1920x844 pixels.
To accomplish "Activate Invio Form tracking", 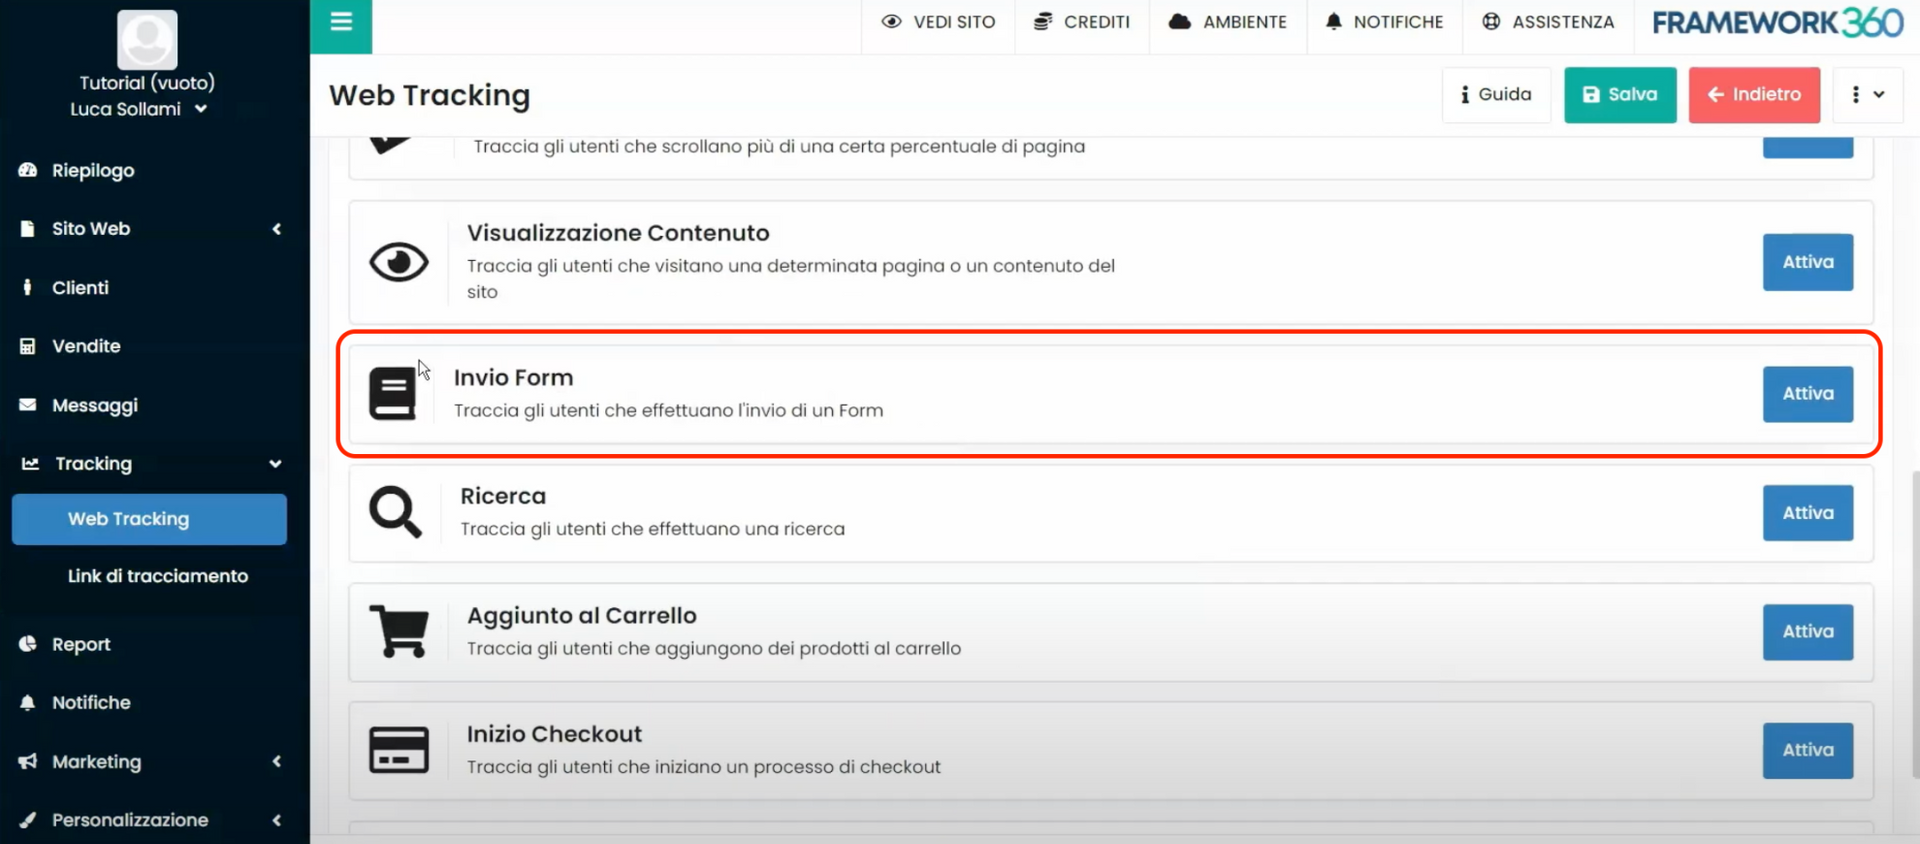I will click(x=1807, y=394).
